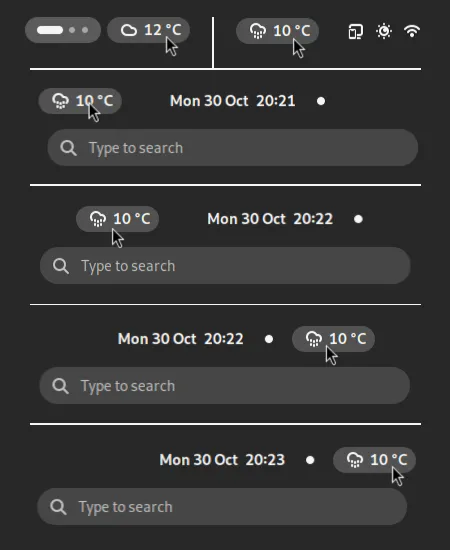450x550 pixels.
Task: Focus the search field below the 20:21 clock
Action: coord(233,148)
